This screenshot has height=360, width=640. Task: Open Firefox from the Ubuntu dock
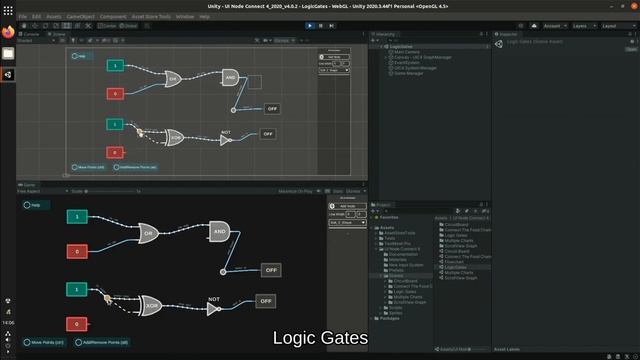pos(8,32)
